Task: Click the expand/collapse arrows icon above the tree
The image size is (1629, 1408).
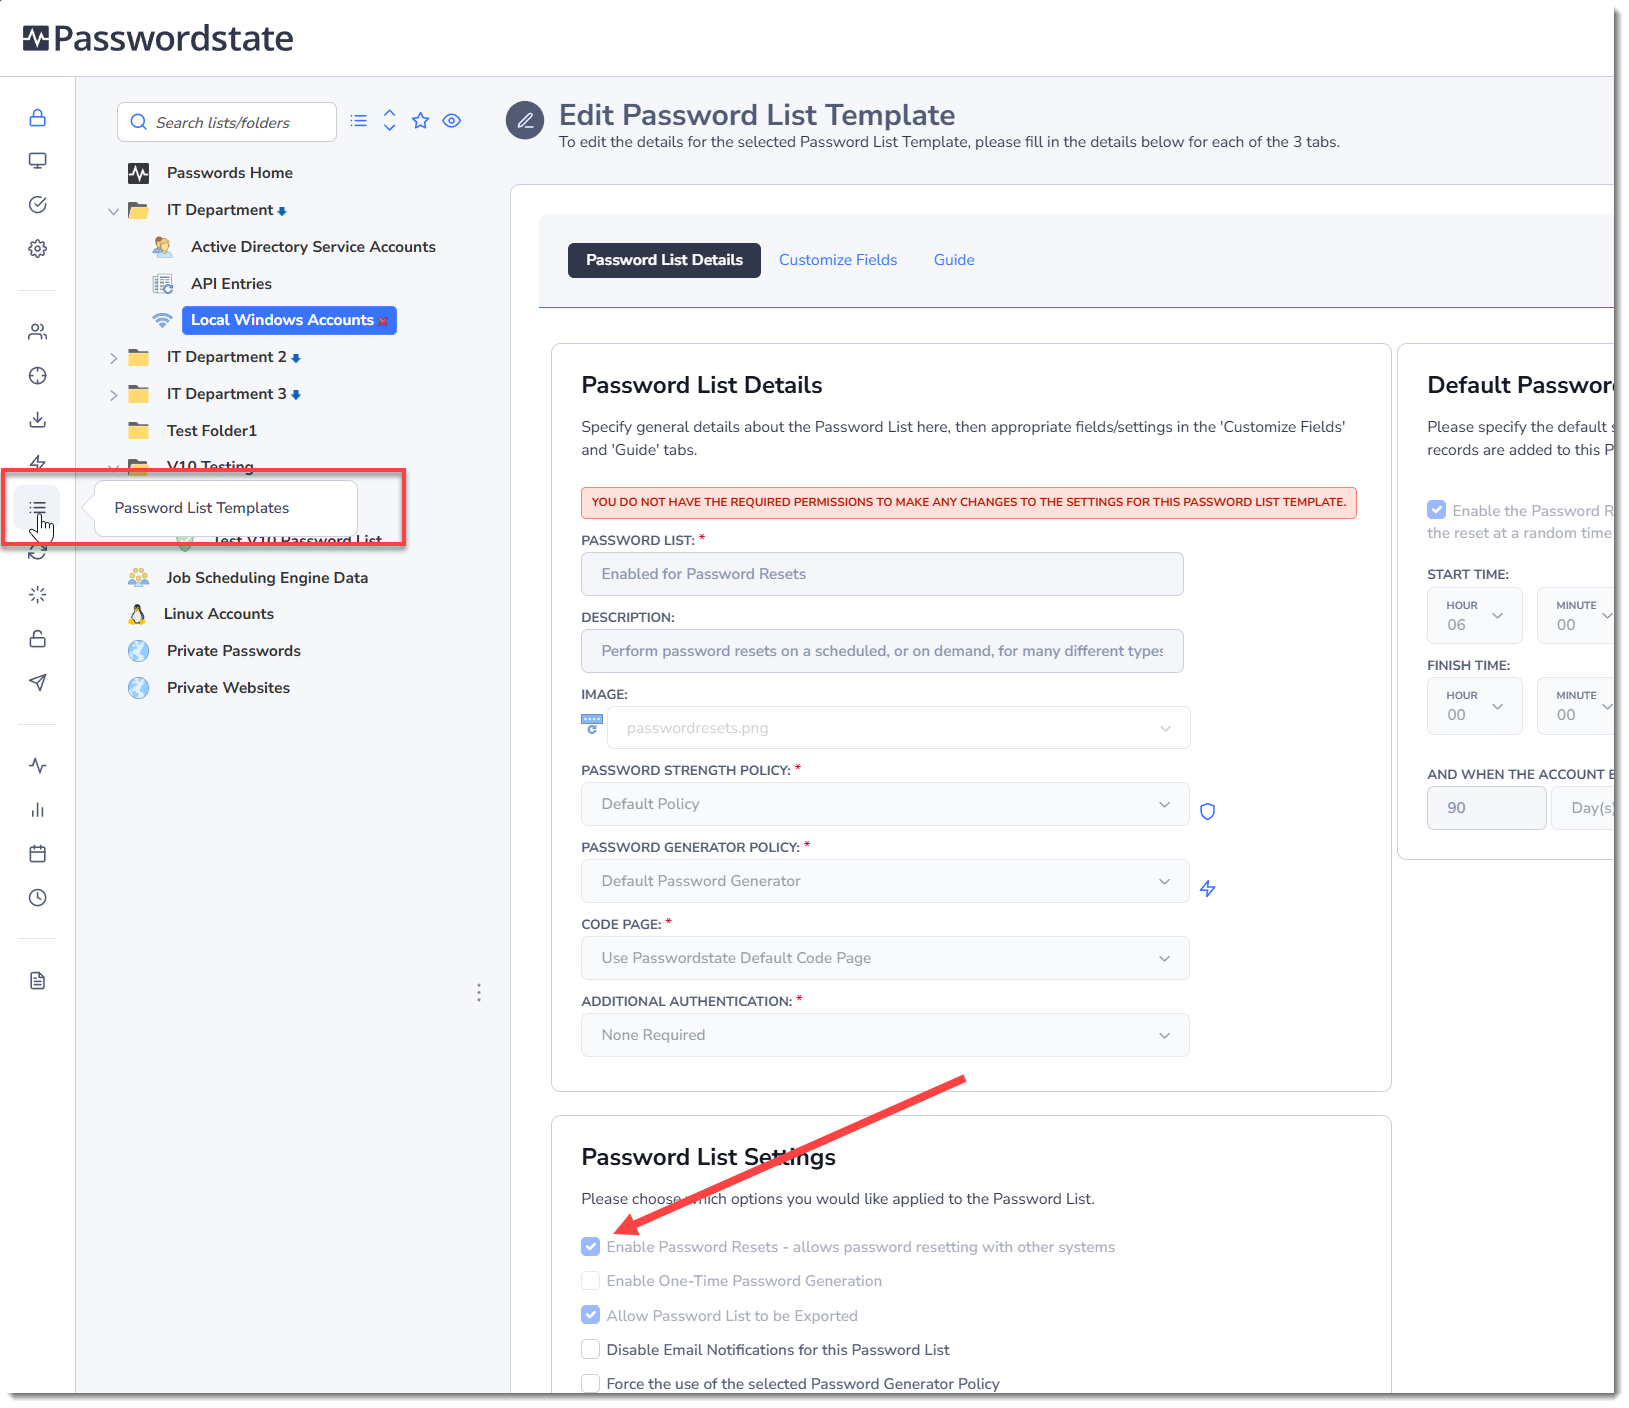Action: (390, 121)
